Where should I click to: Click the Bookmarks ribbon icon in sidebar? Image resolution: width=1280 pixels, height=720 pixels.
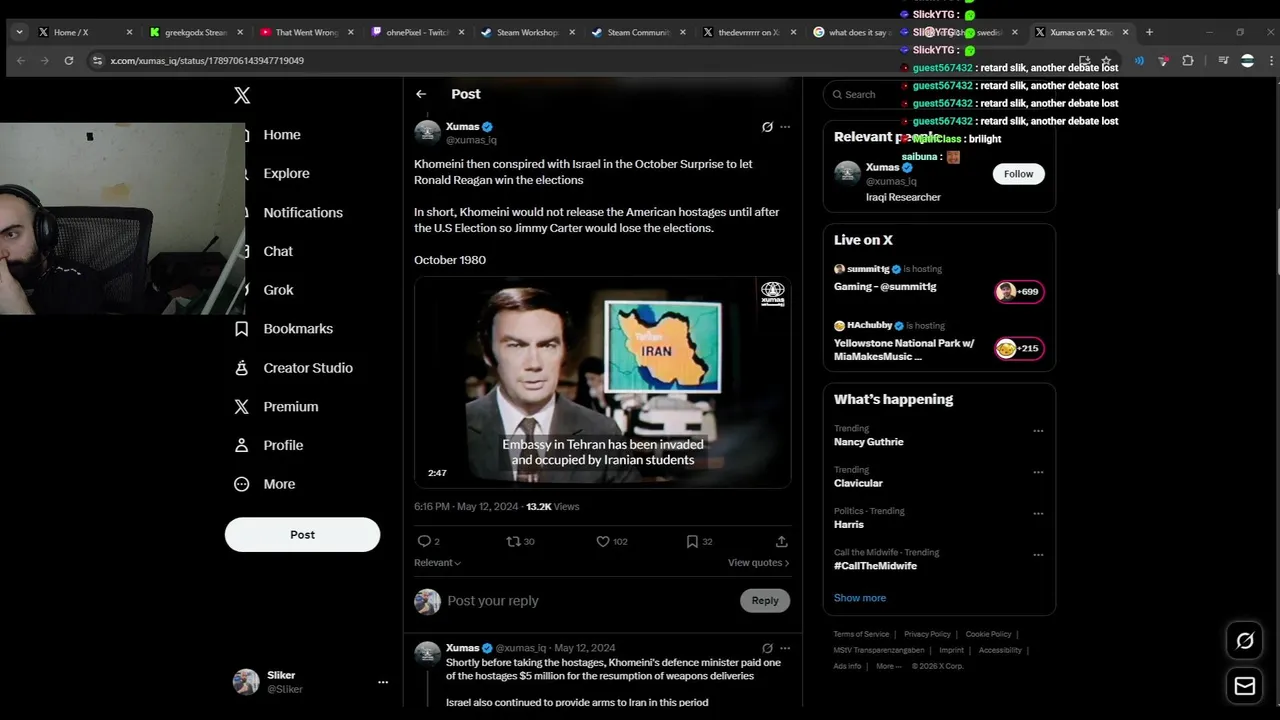tap(241, 329)
